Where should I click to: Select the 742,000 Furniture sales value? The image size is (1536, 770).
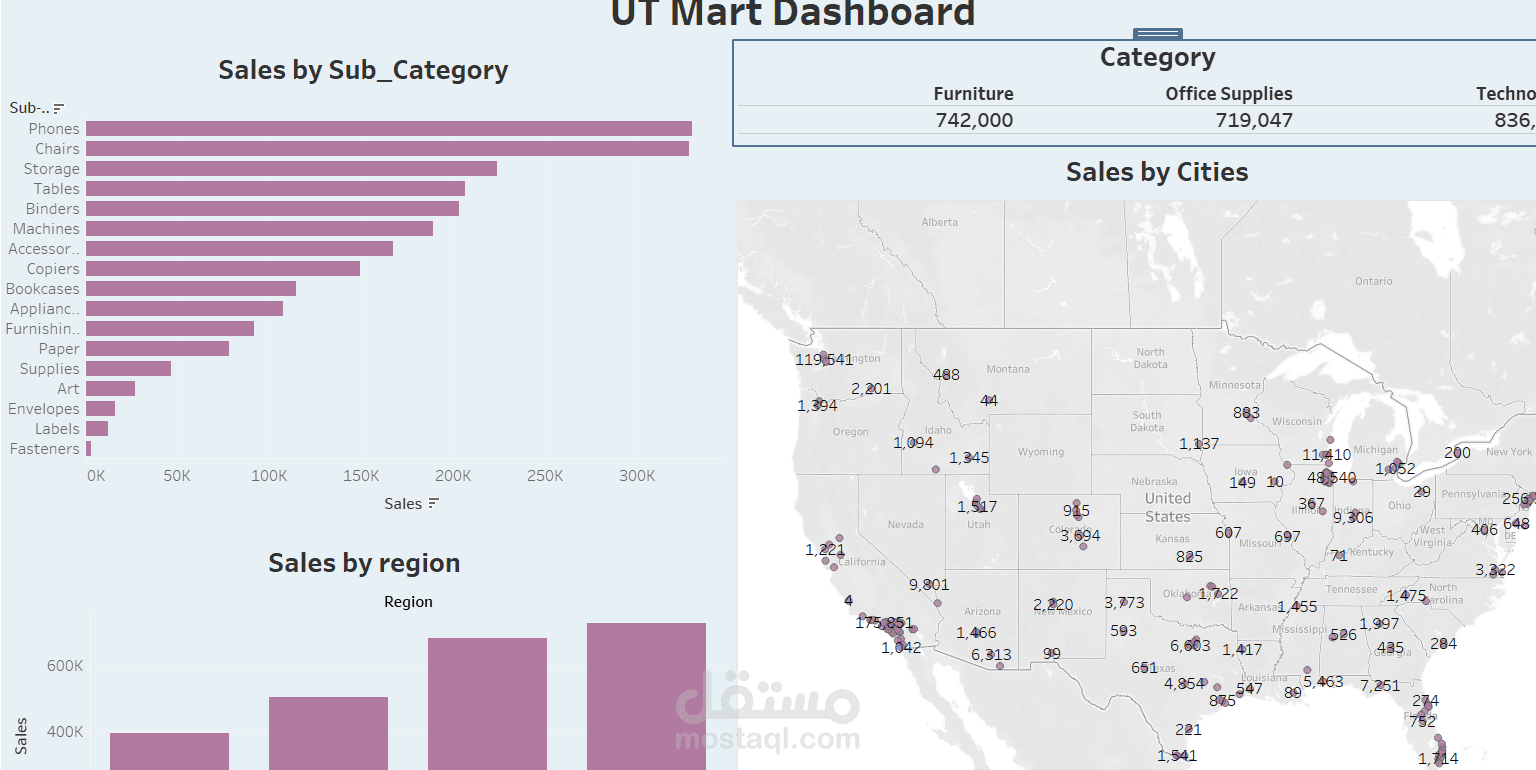974,121
